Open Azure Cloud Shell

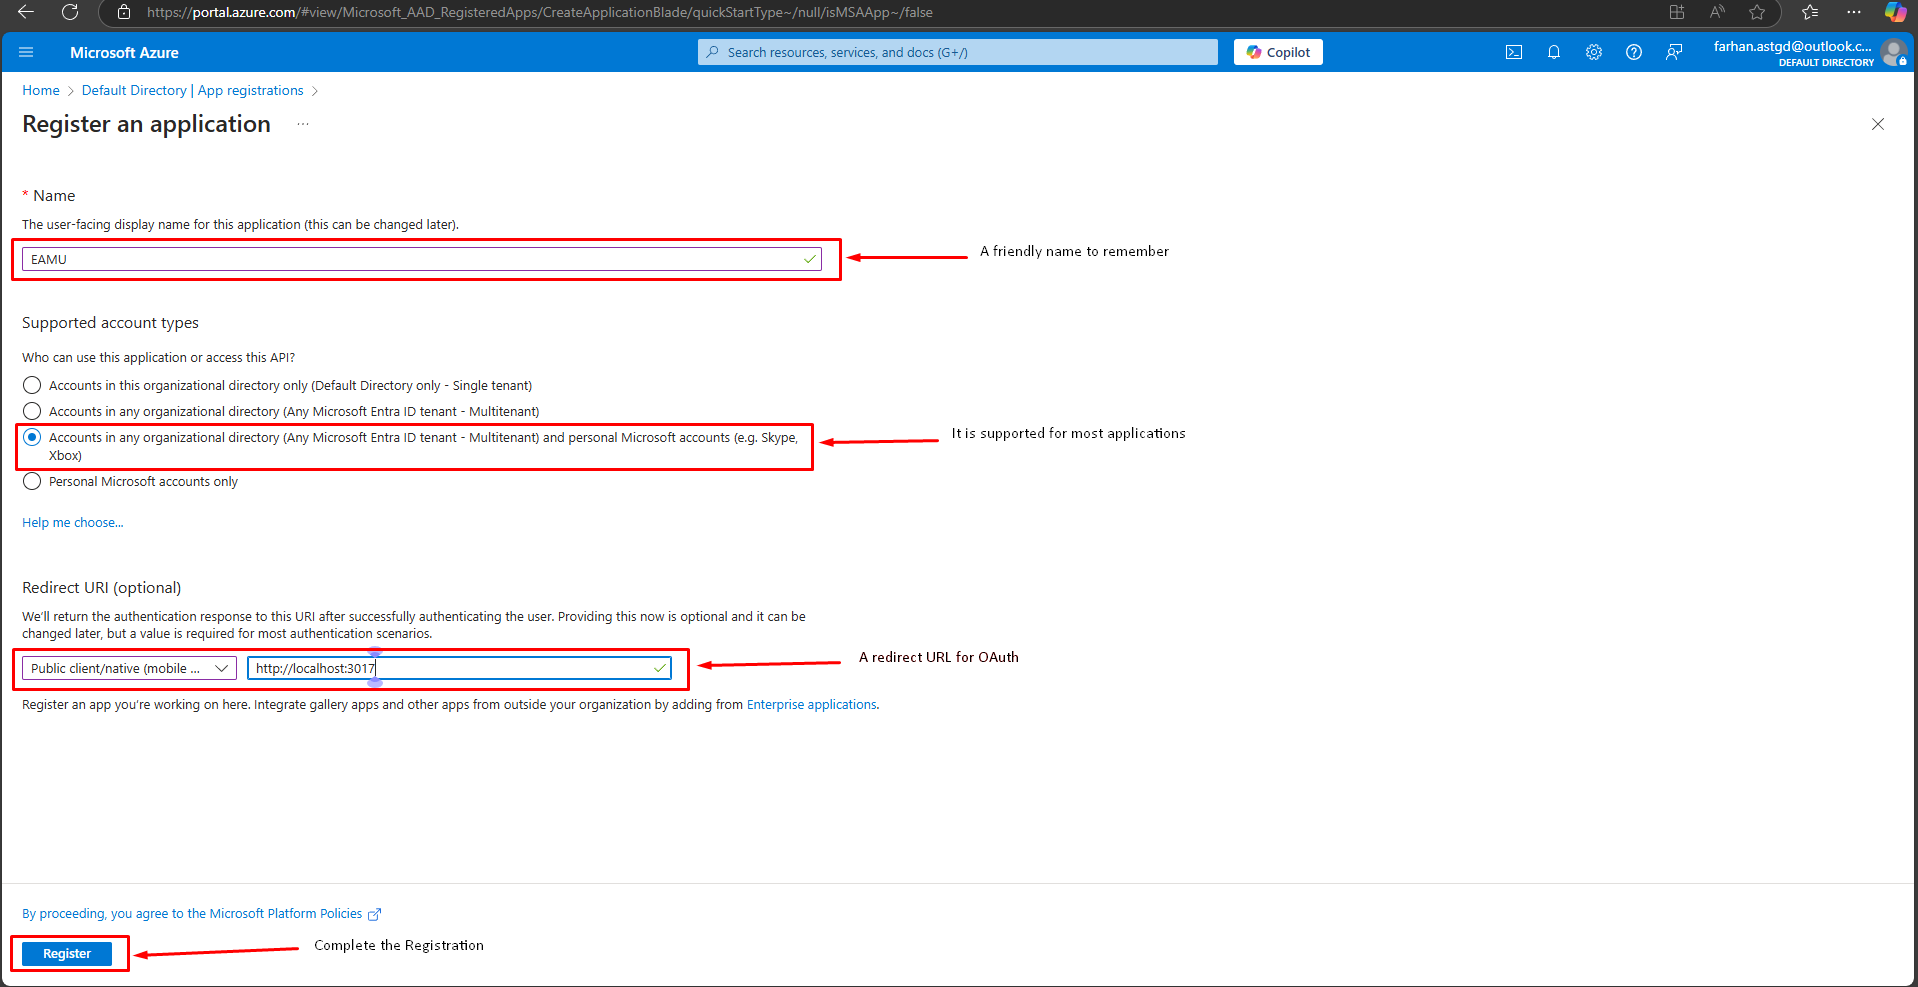tap(1514, 52)
